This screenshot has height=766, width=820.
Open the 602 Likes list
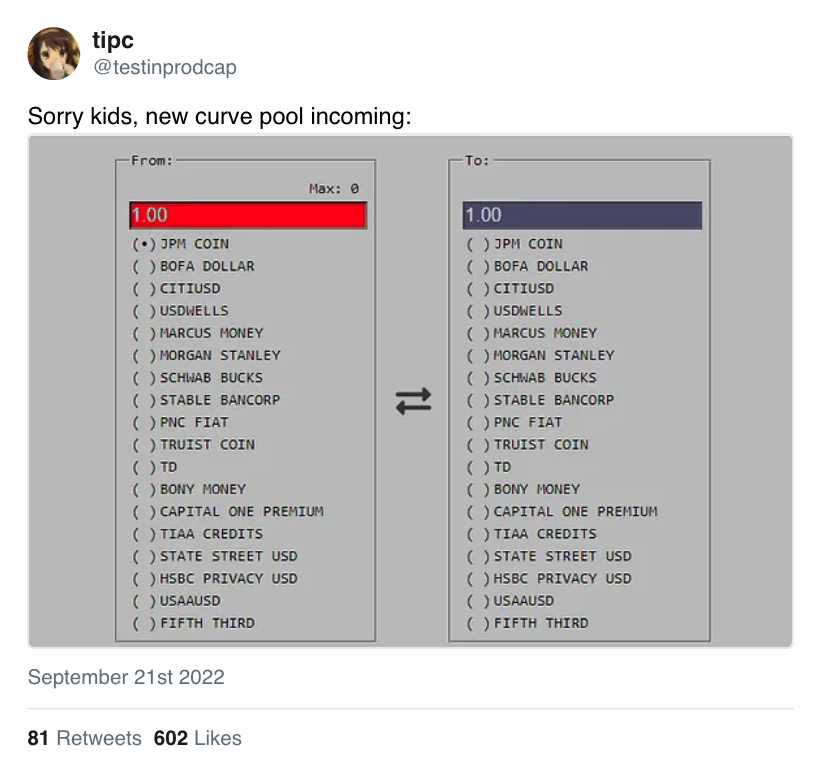[x=197, y=738]
